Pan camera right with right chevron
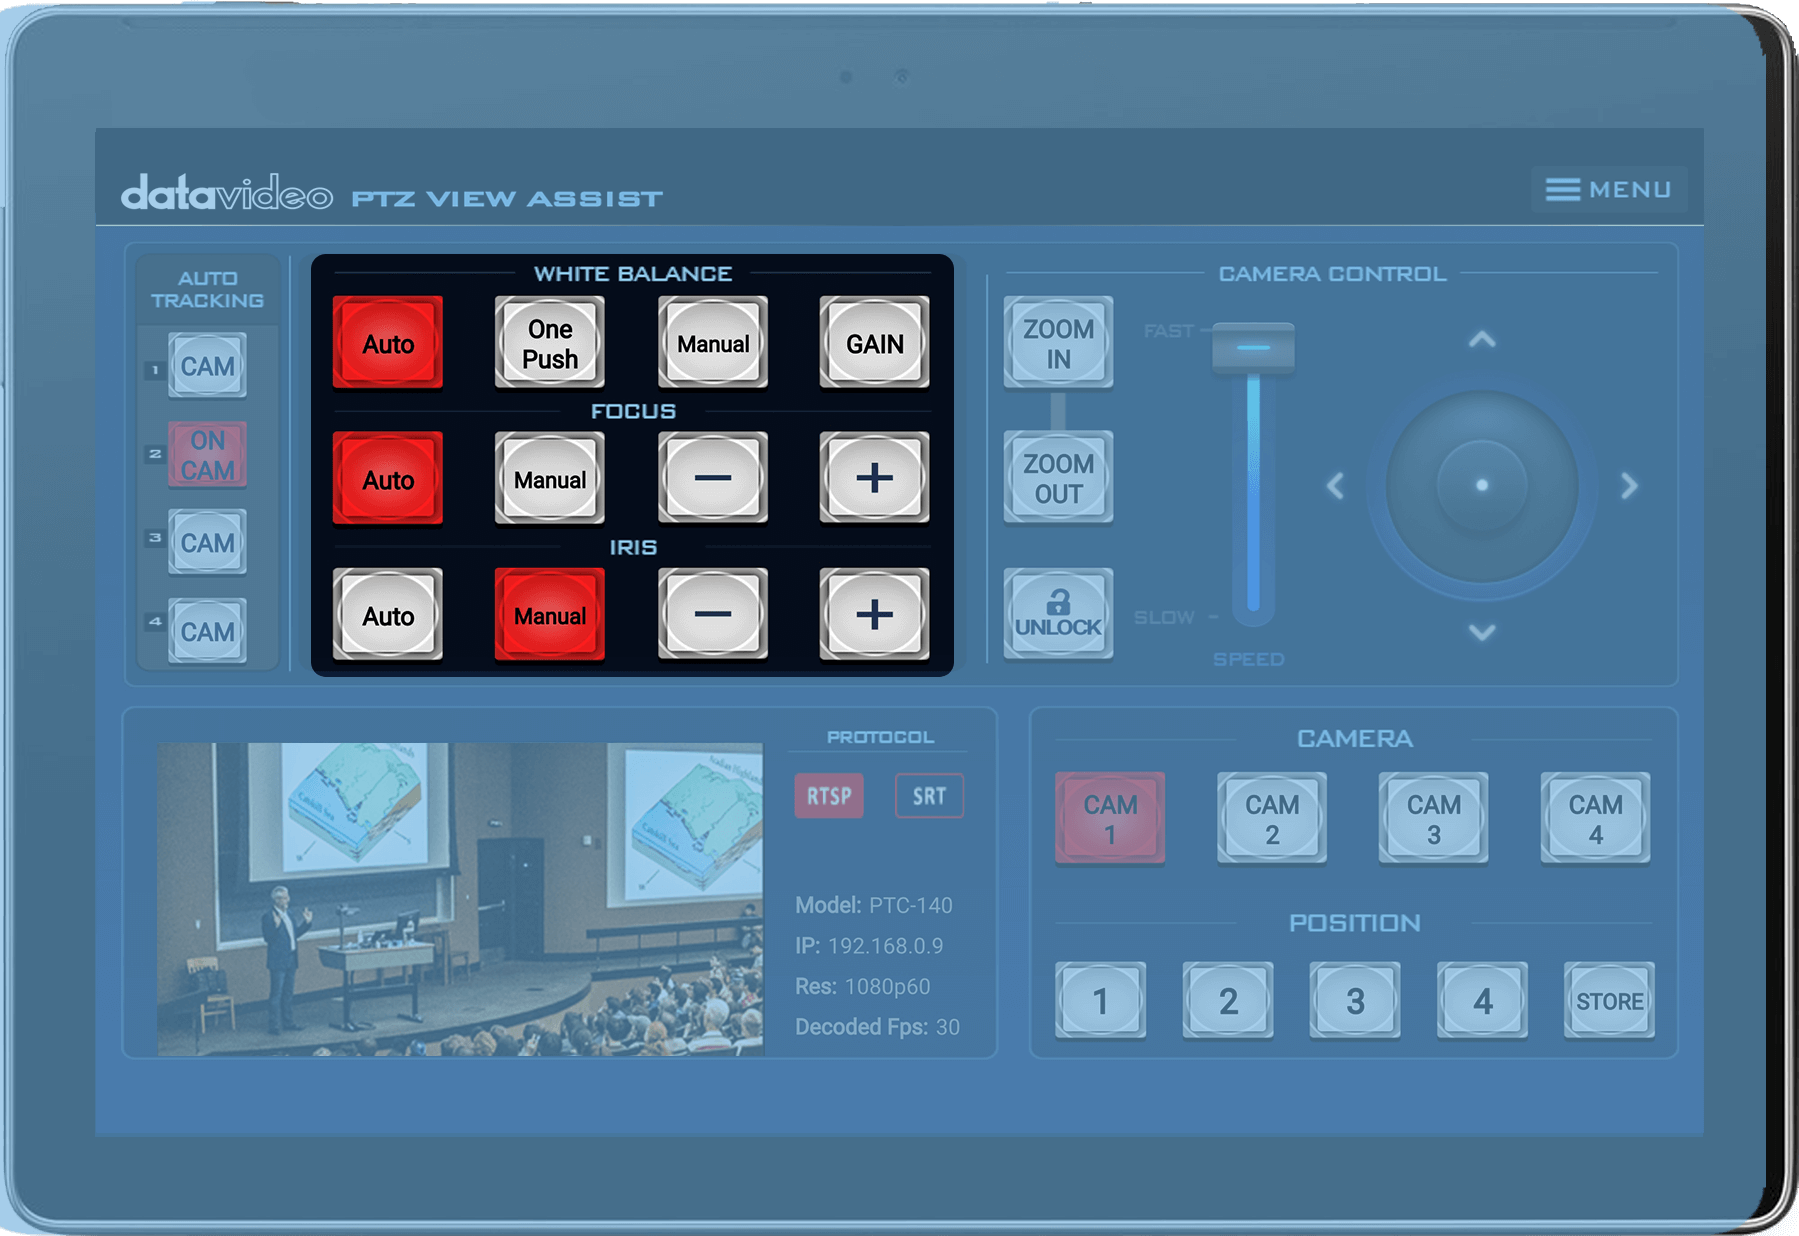 pyautogui.click(x=1629, y=486)
